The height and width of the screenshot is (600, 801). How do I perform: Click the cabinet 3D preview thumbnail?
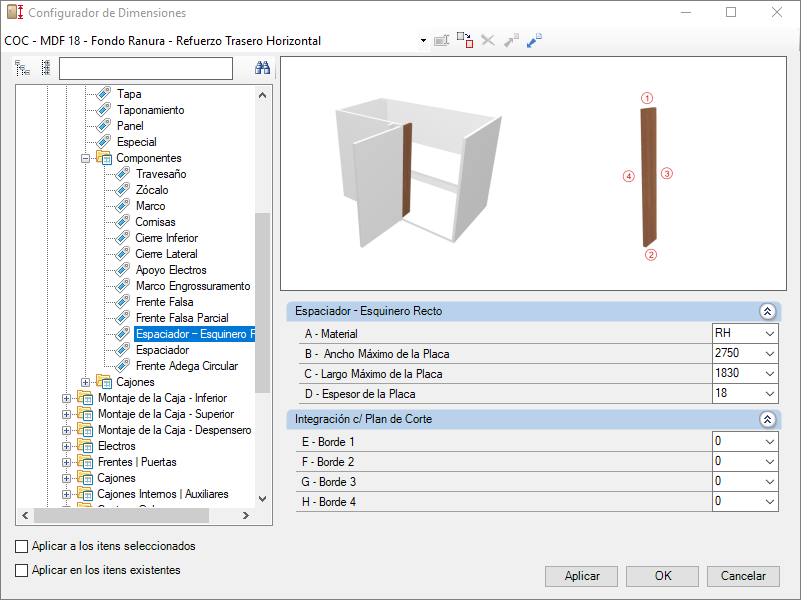418,173
